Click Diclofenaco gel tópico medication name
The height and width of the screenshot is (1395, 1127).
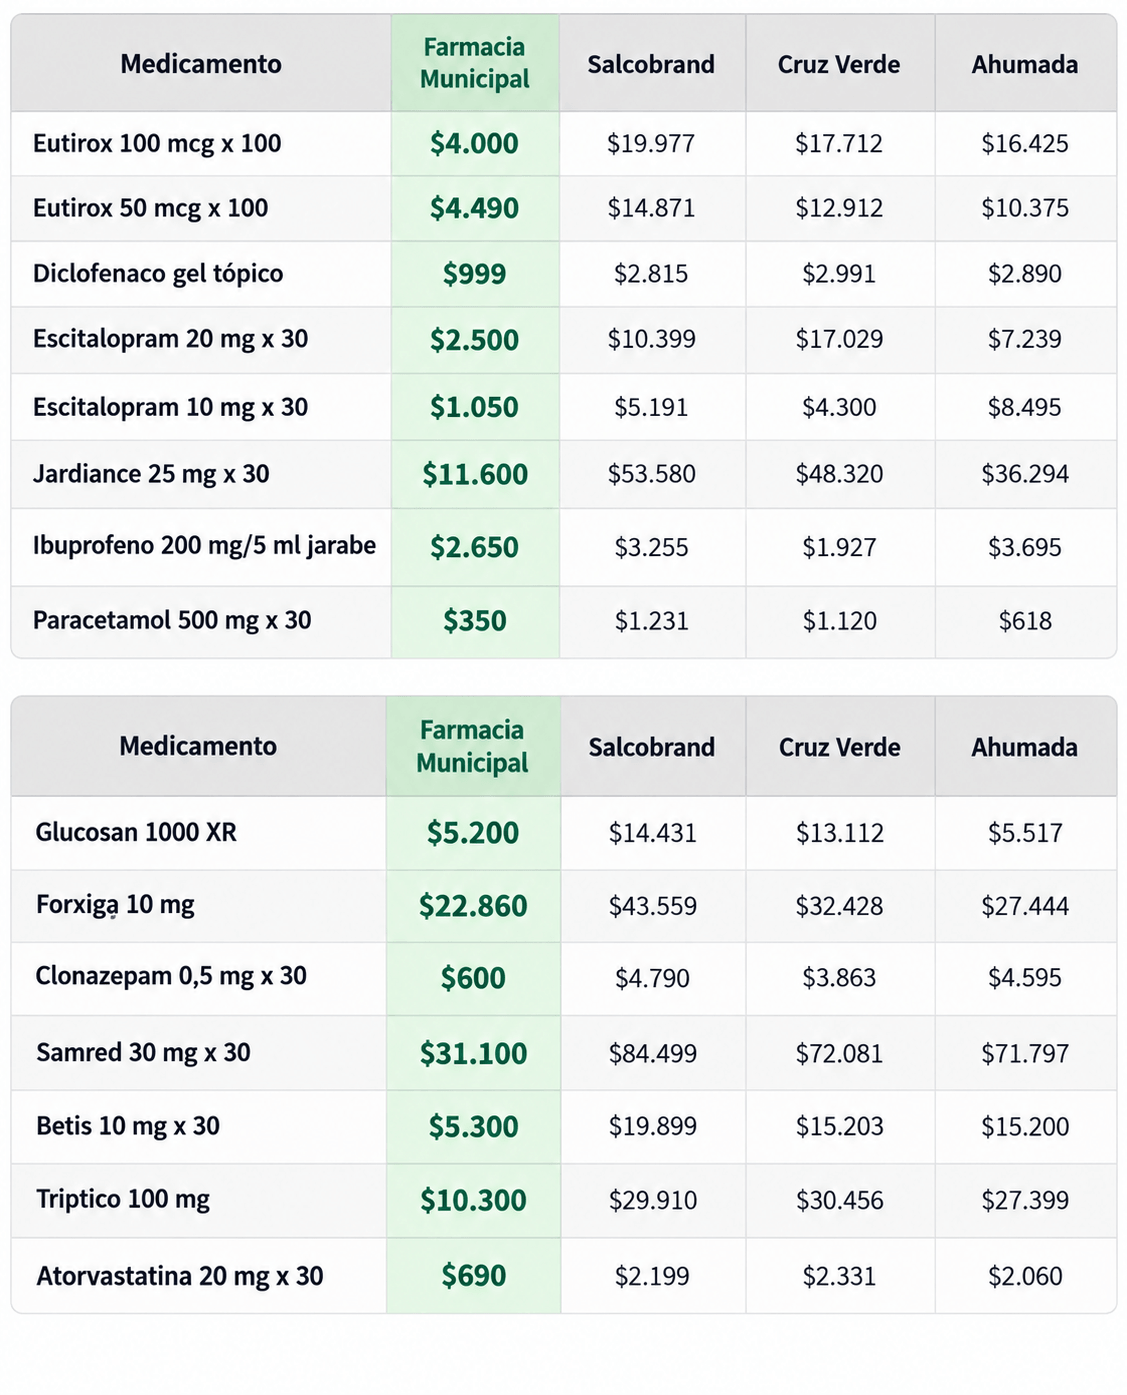click(158, 273)
